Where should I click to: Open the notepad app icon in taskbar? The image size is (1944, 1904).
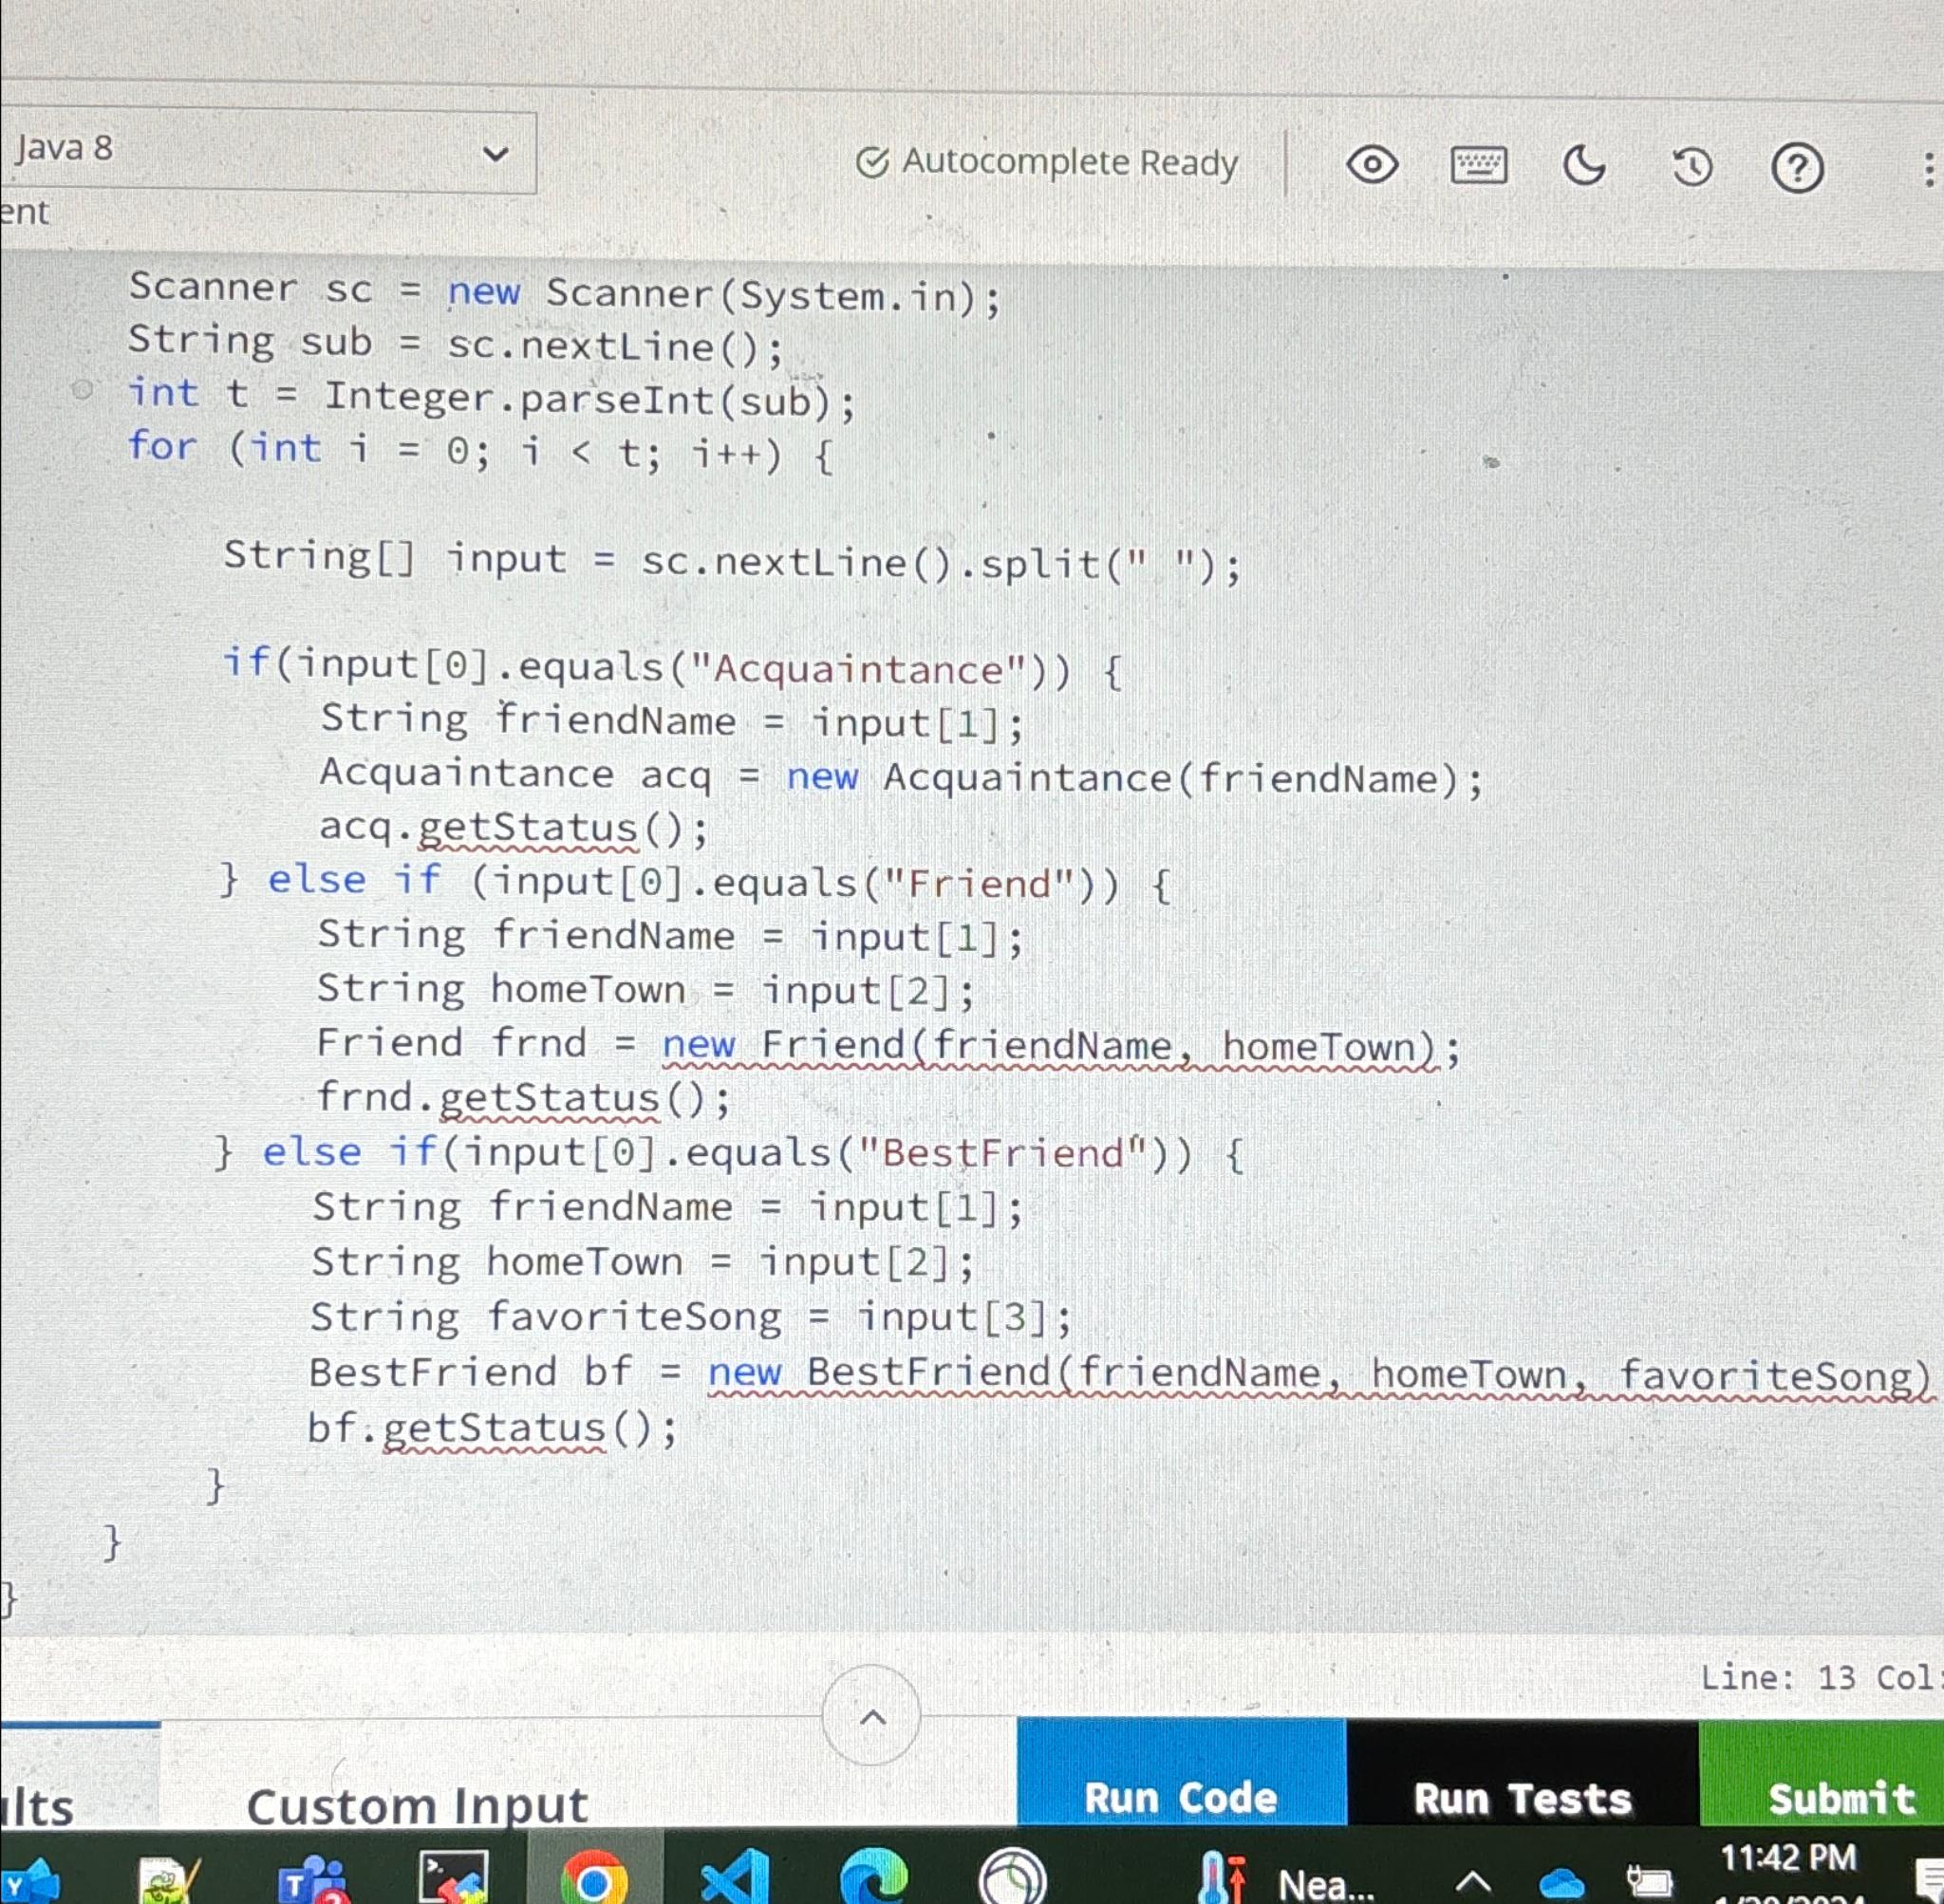[x=170, y=1880]
